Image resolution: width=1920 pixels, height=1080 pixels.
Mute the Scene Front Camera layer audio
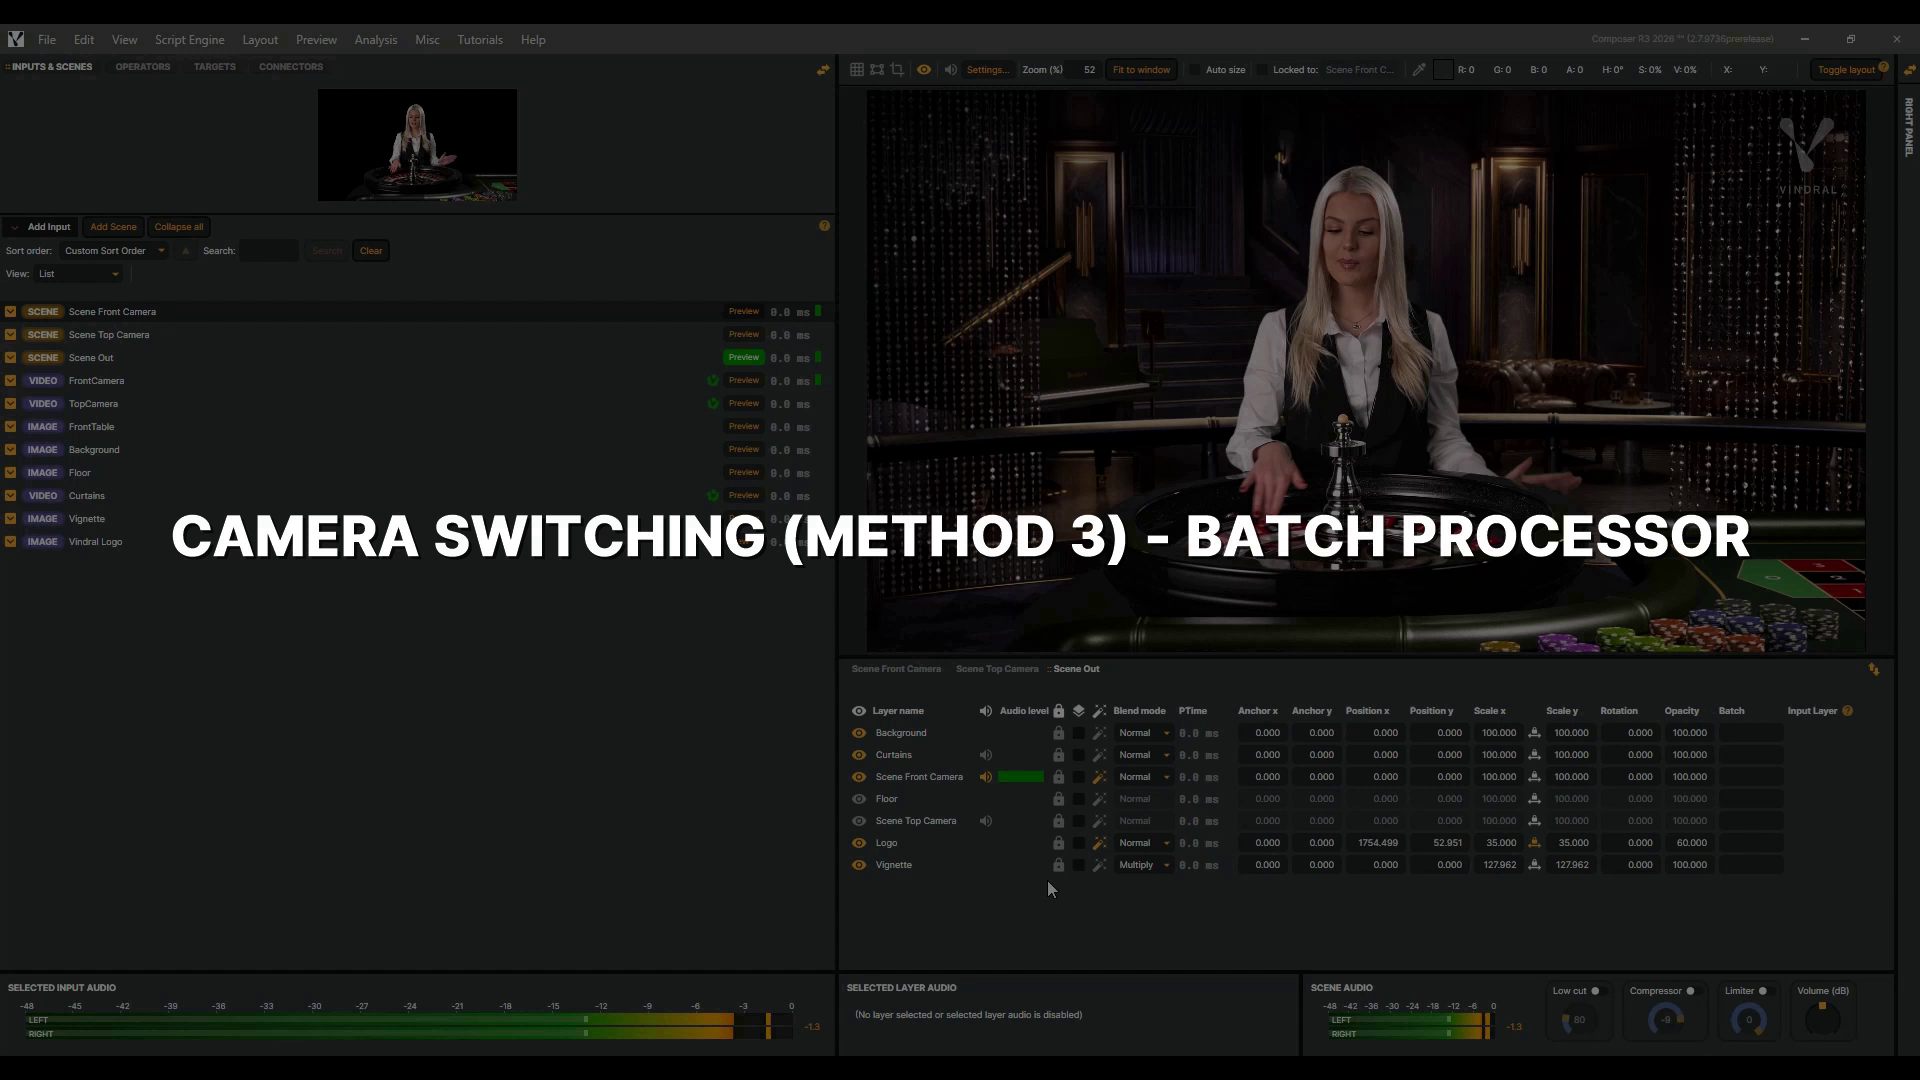point(985,777)
